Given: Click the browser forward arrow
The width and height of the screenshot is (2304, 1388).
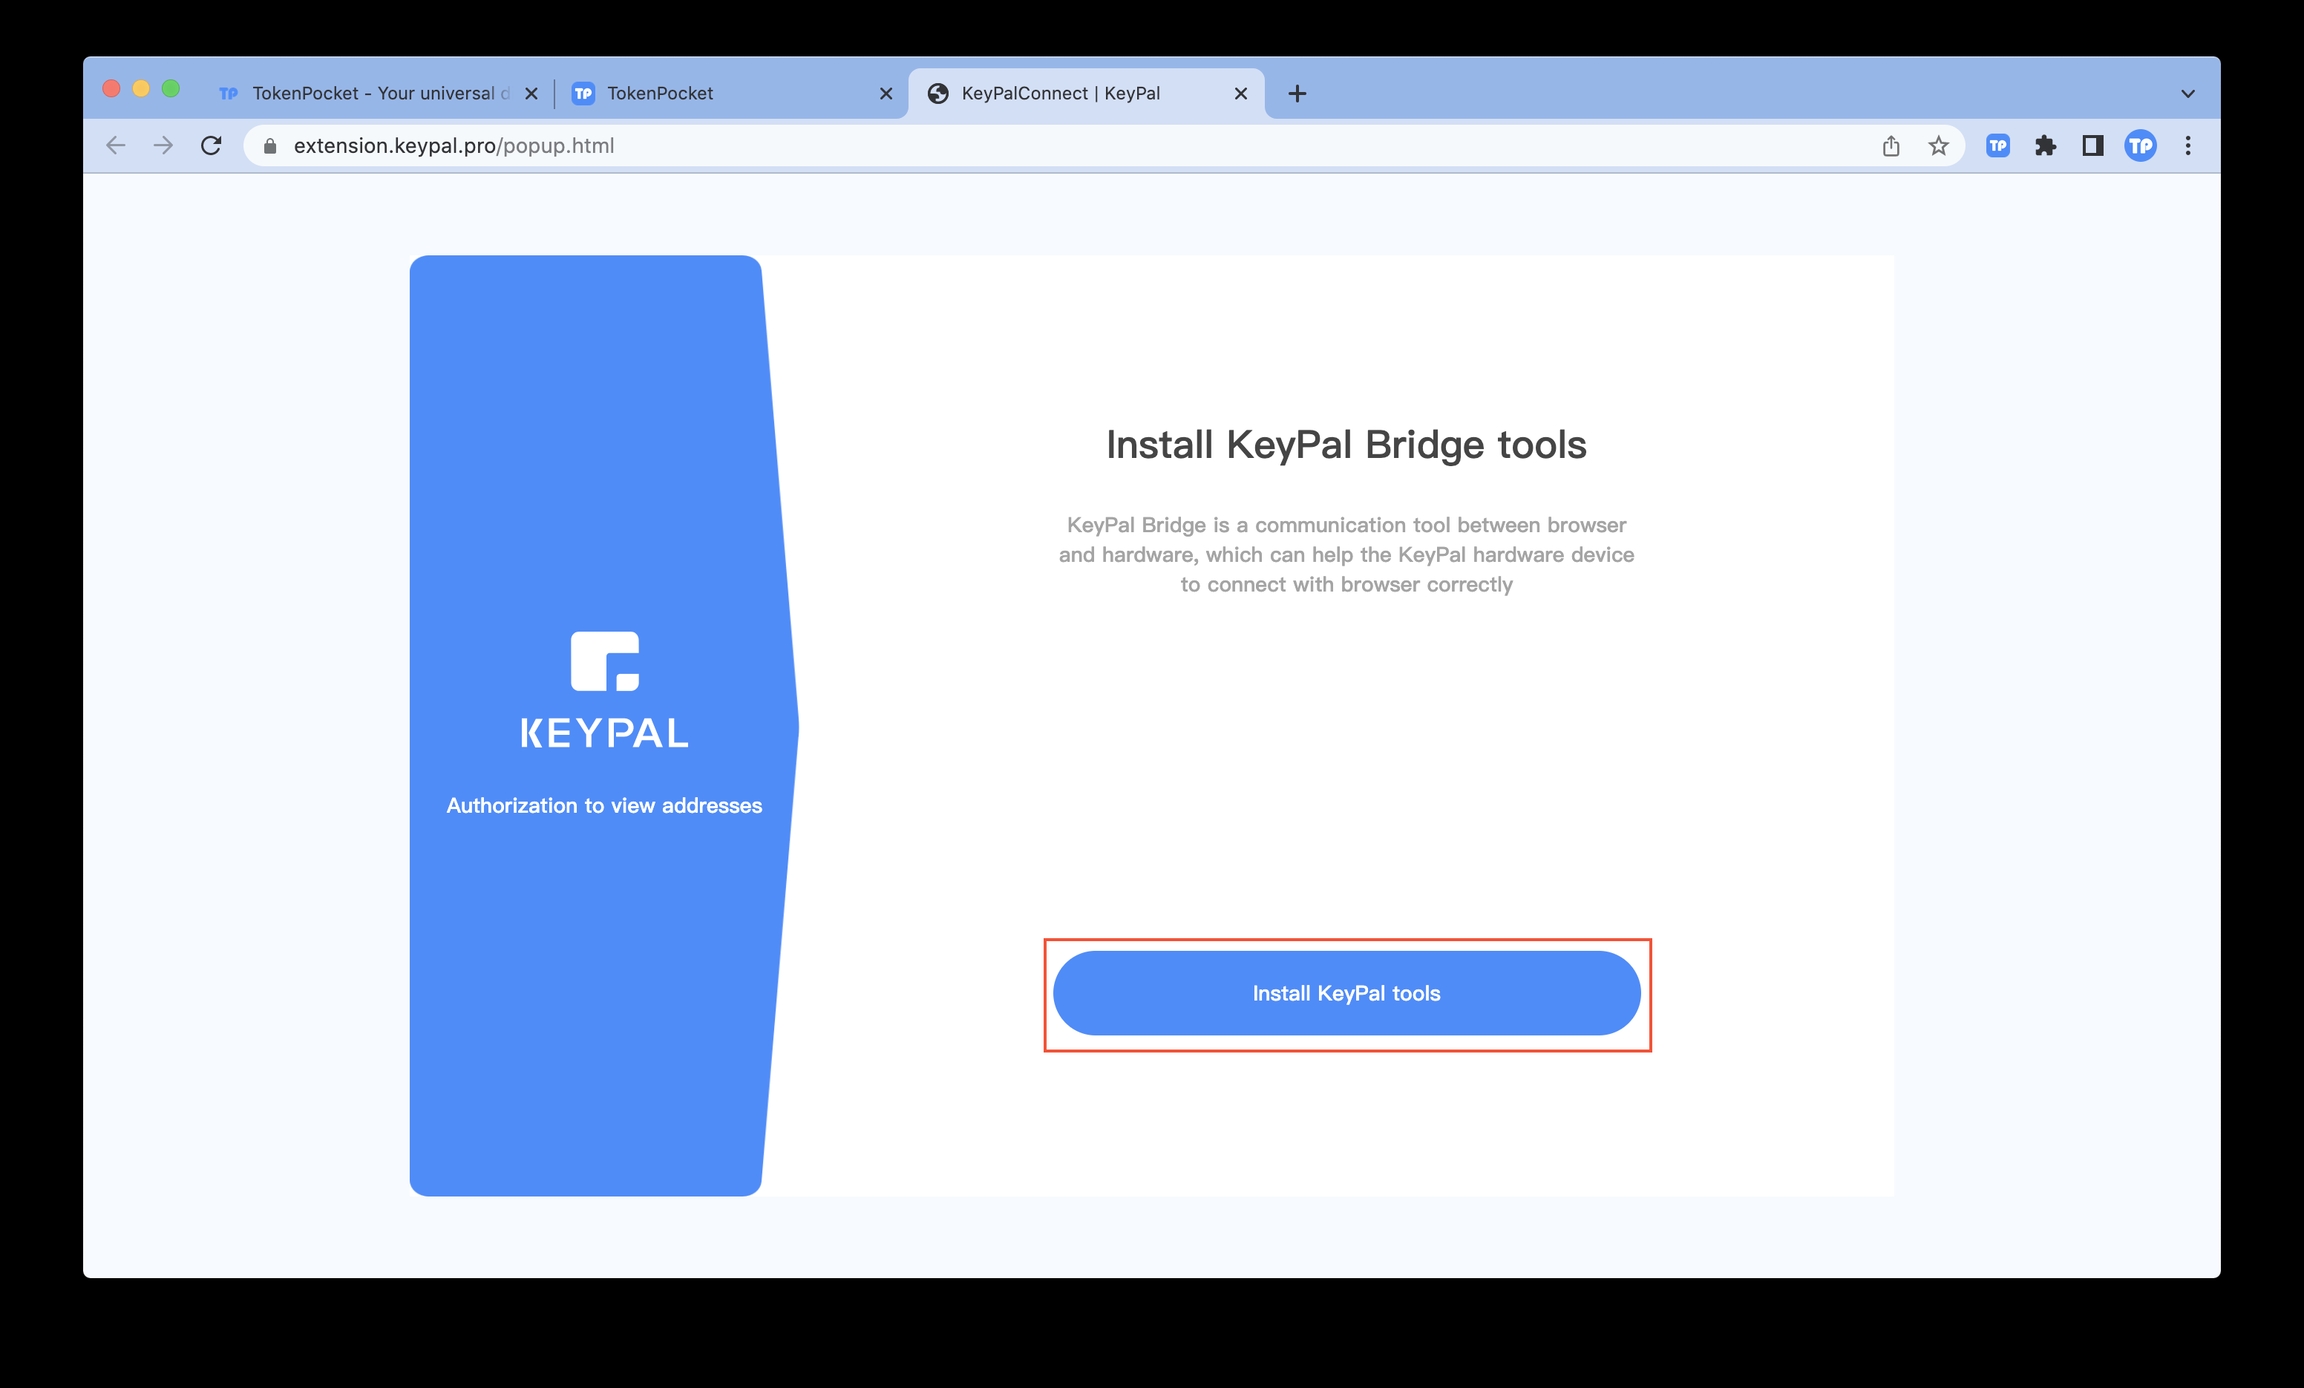Looking at the screenshot, I should 163,146.
